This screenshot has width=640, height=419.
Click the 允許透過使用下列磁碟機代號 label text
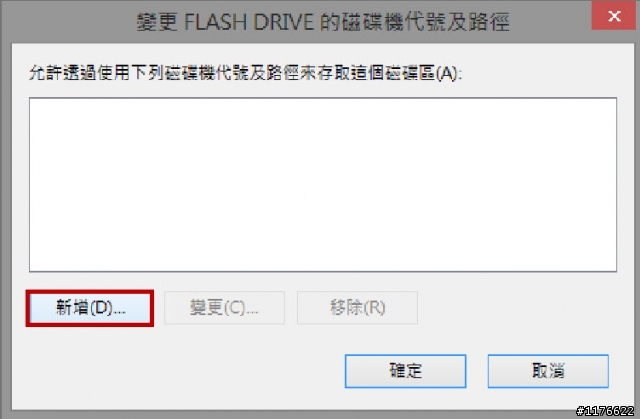pyautogui.click(x=131, y=73)
